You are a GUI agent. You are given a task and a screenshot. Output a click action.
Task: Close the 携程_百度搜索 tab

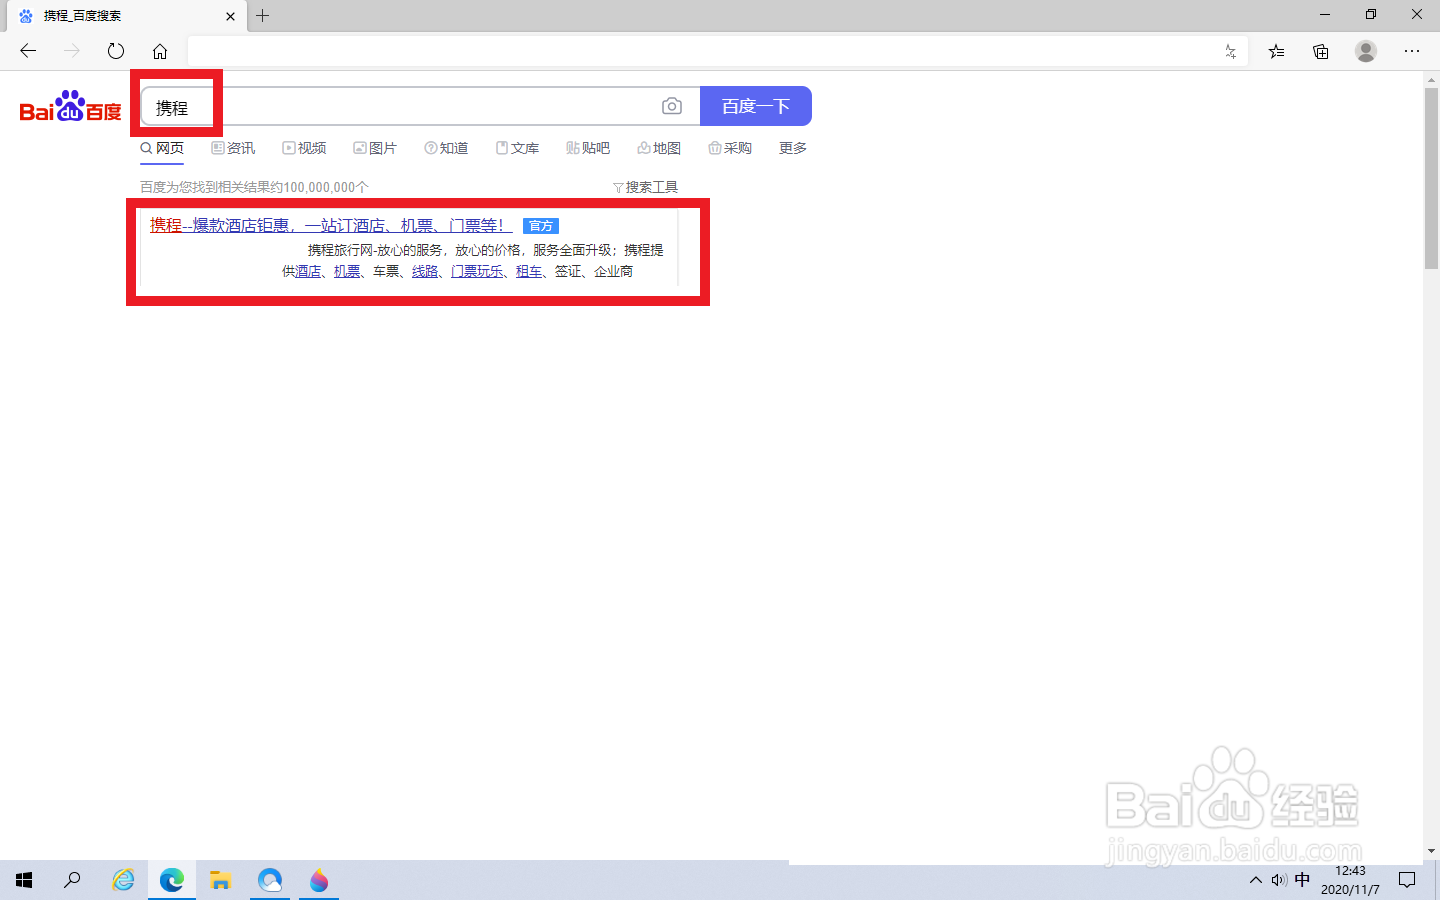pyautogui.click(x=230, y=16)
